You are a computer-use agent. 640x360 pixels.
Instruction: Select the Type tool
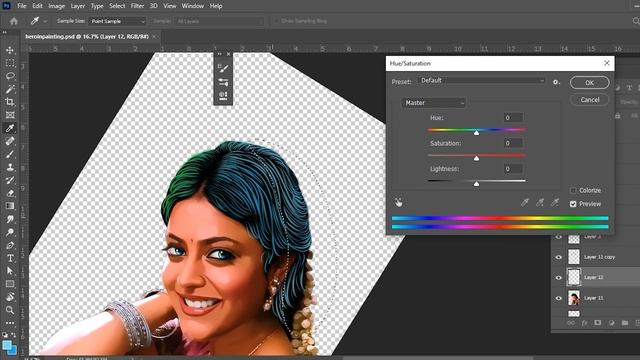[10, 258]
